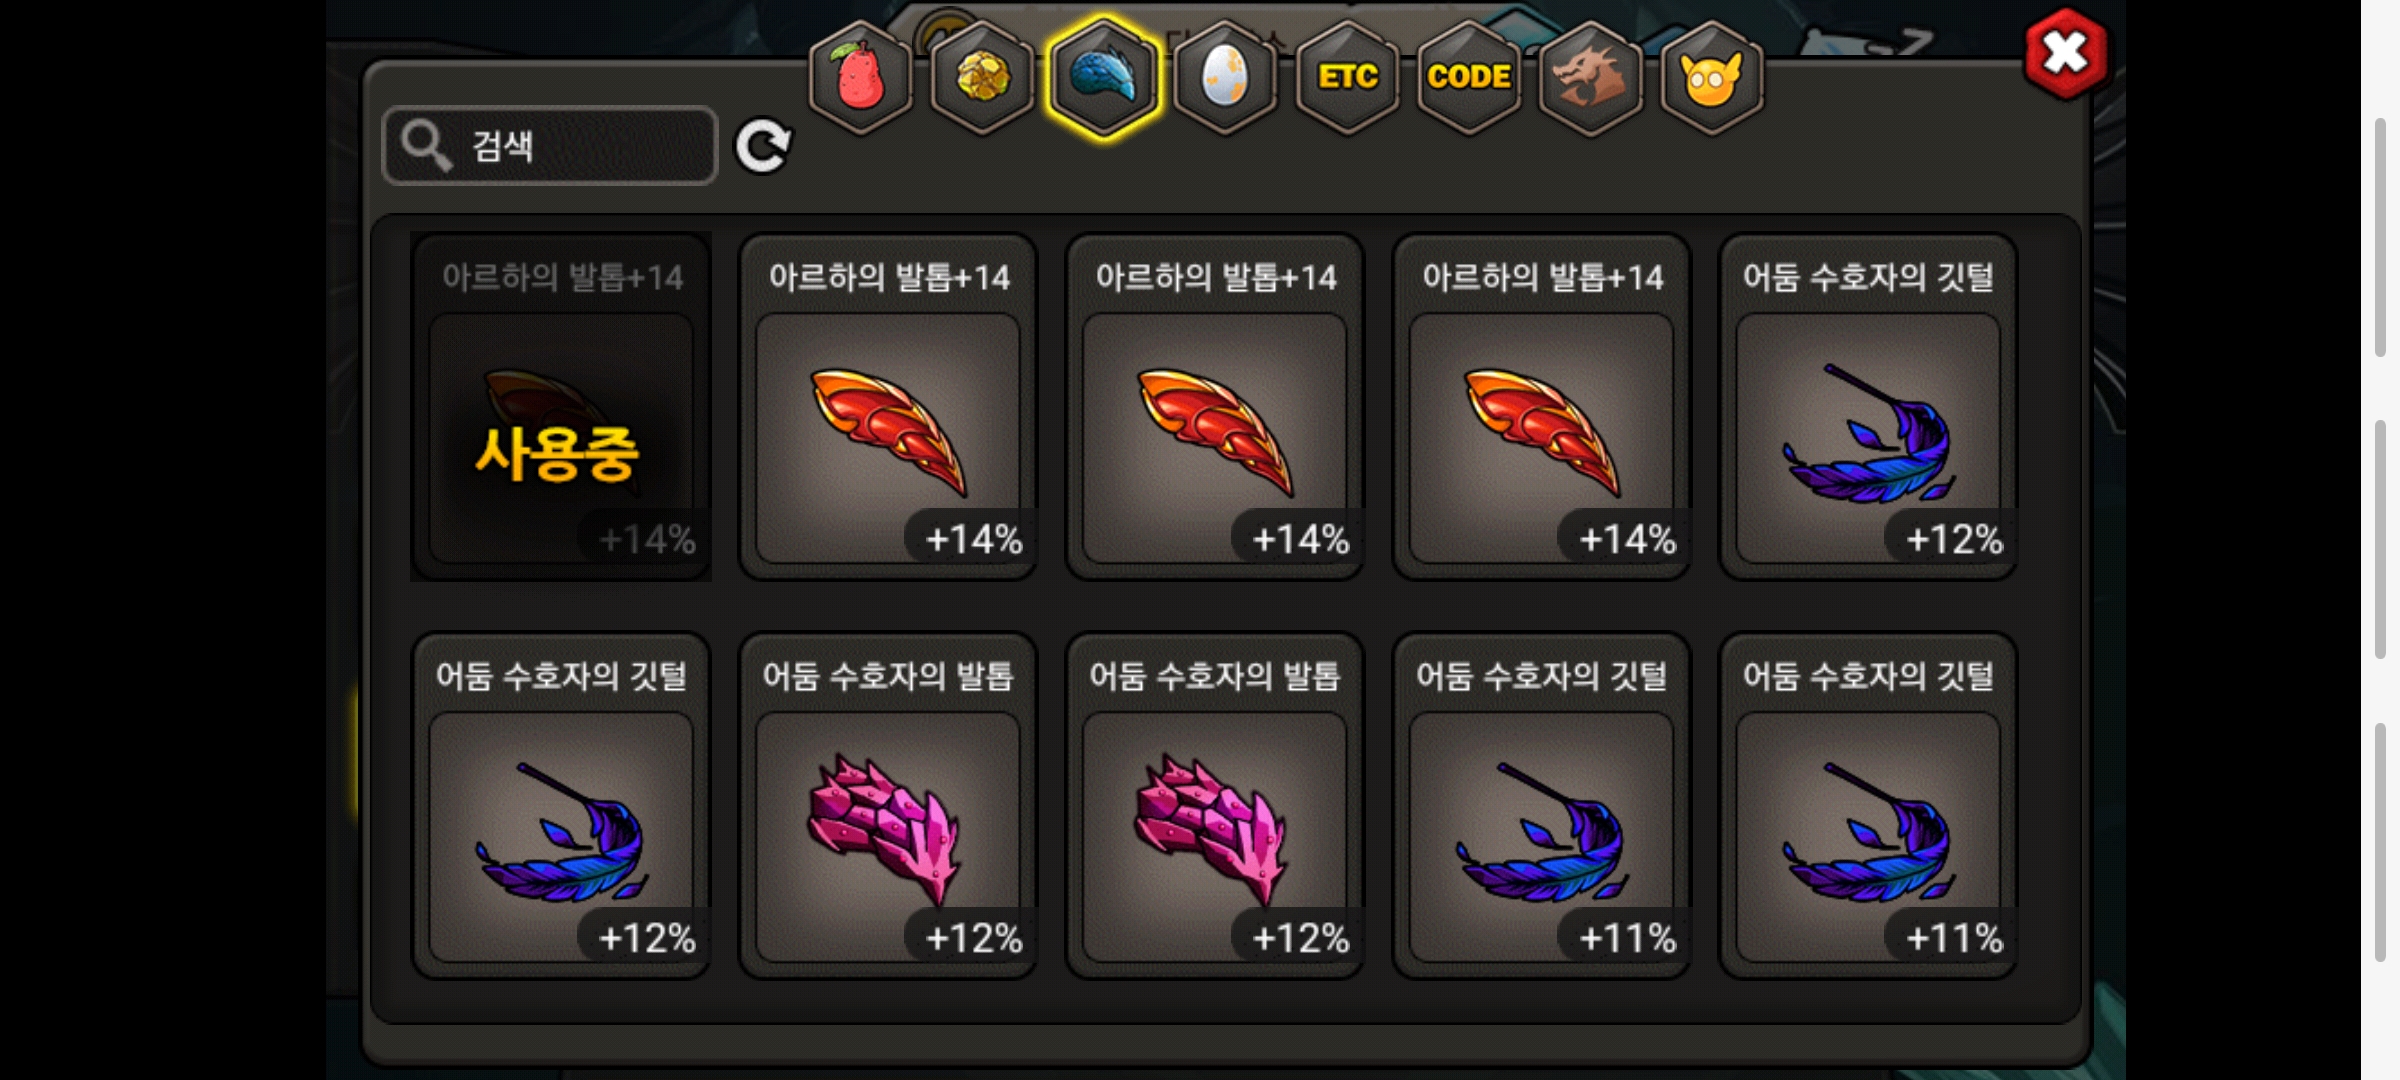Switch to the CODE tab
Viewport: 2400px width, 1080px height.
(1469, 78)
